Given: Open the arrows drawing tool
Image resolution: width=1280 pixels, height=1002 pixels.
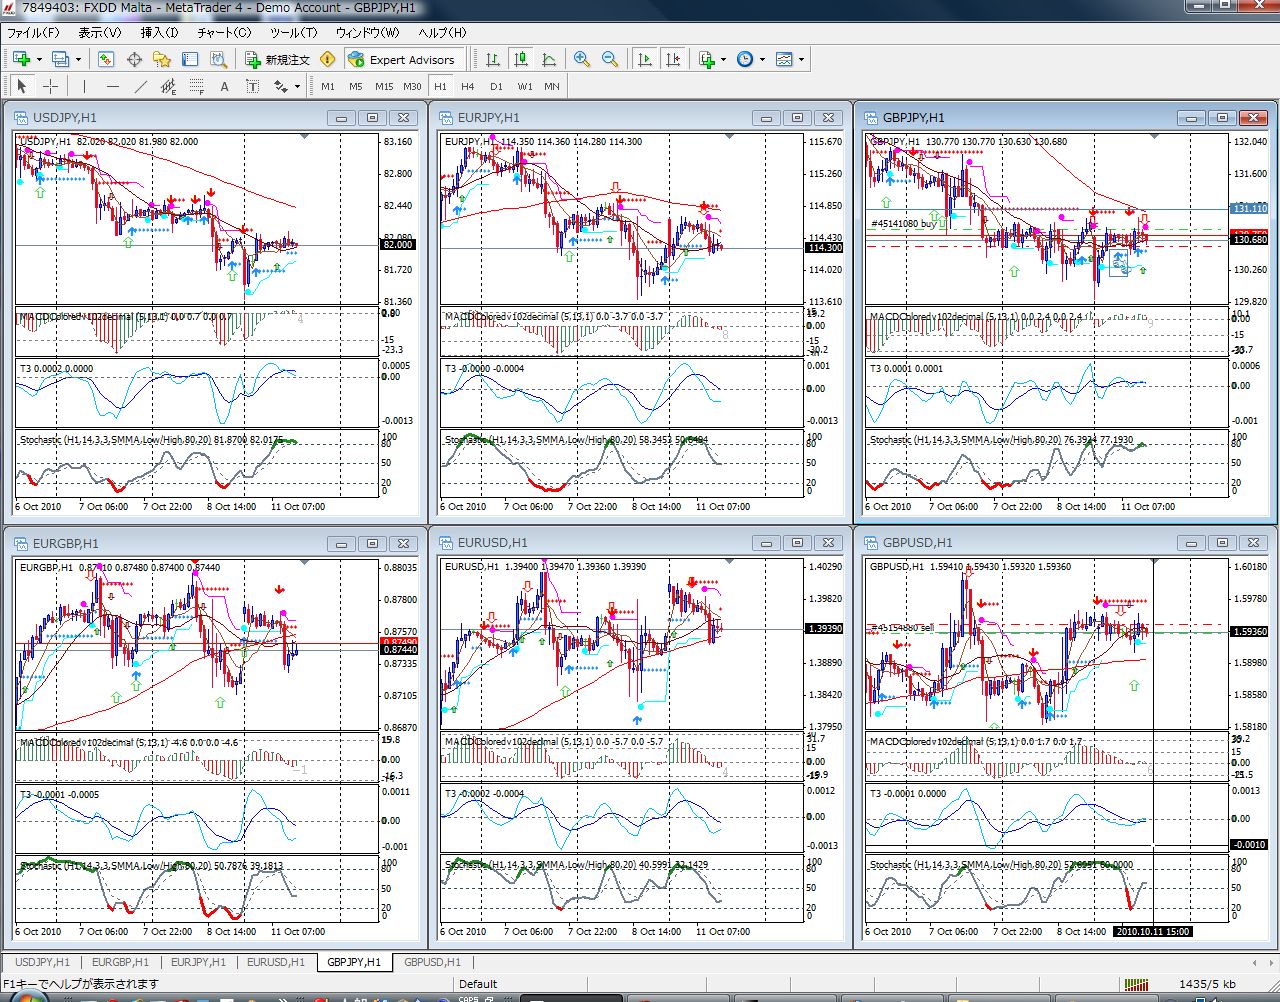Looking at the screenshot, I should point(280,86).
